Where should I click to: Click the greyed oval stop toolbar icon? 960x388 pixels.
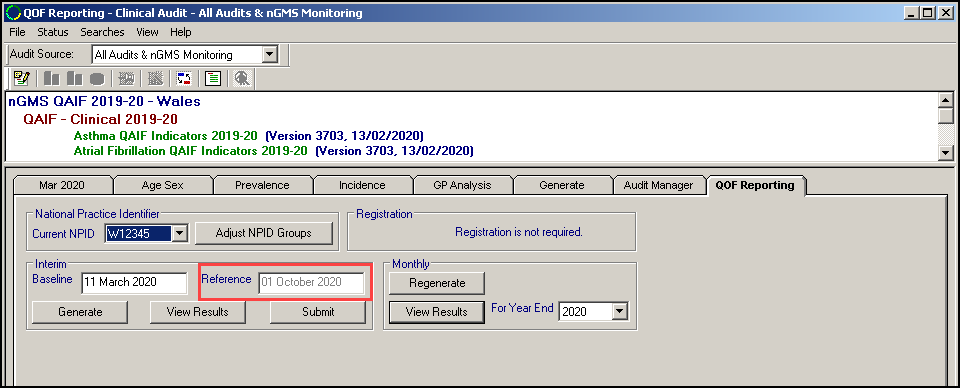tap(97, 78)
